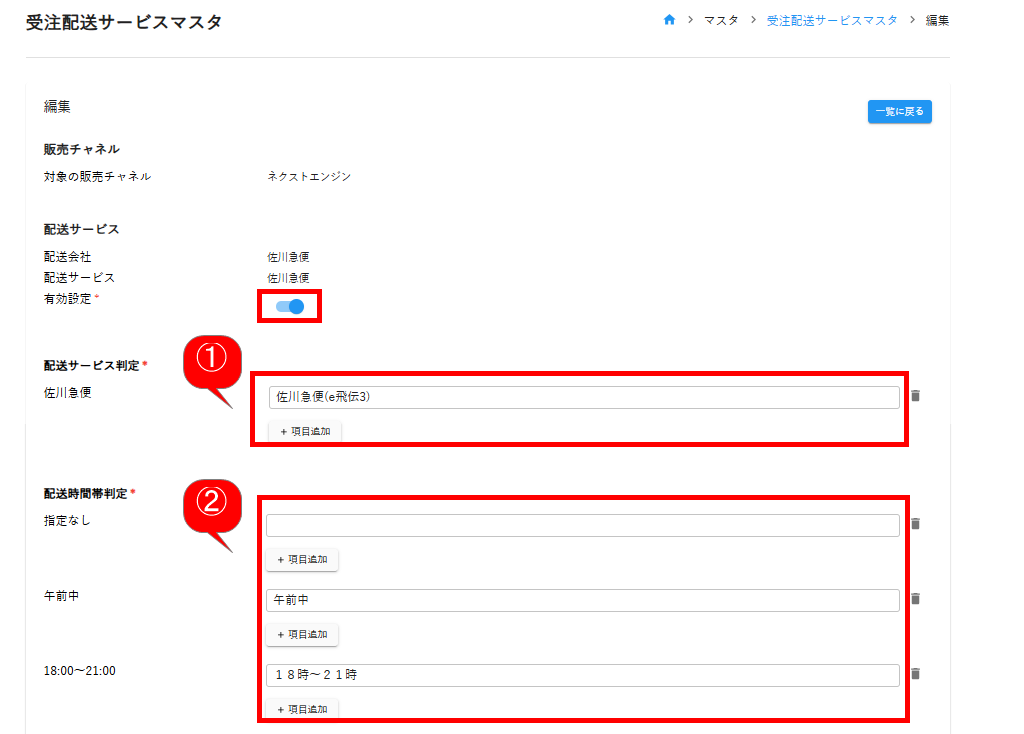Click trash icon for 指定なし row
This screenshot has height=734, width=1024.
915,523
